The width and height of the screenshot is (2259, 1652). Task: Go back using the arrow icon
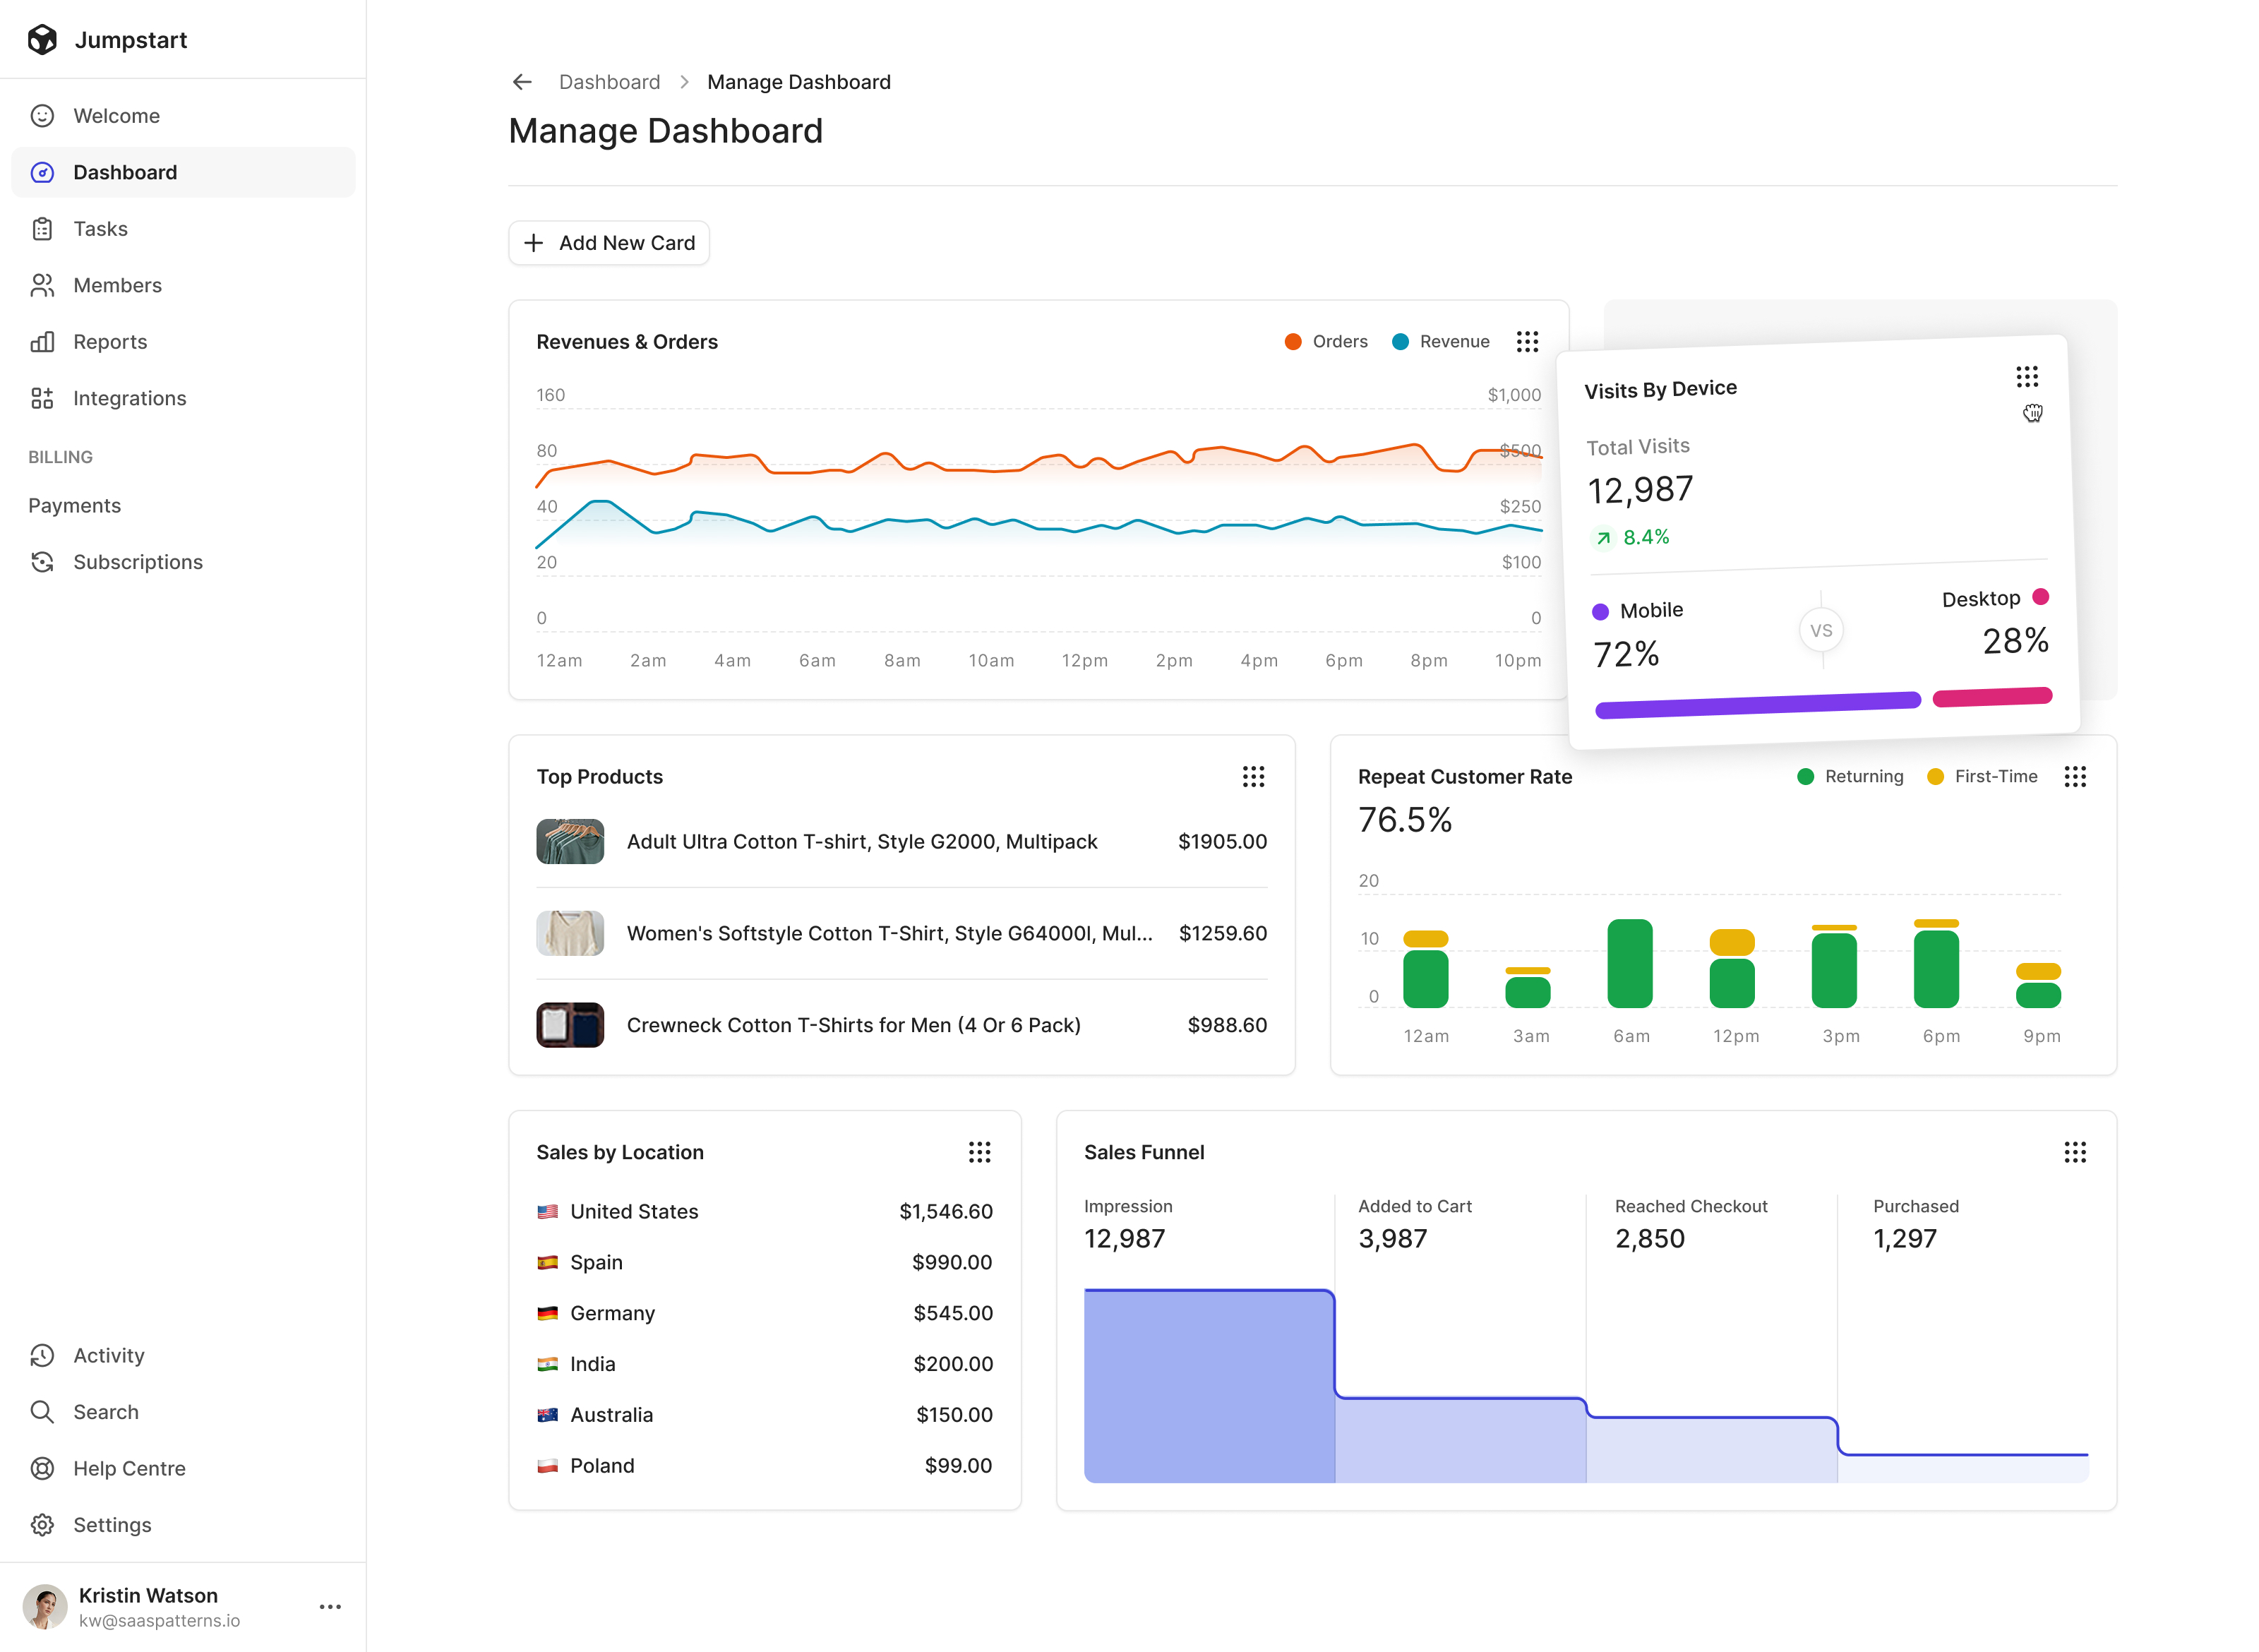[522, 82]
